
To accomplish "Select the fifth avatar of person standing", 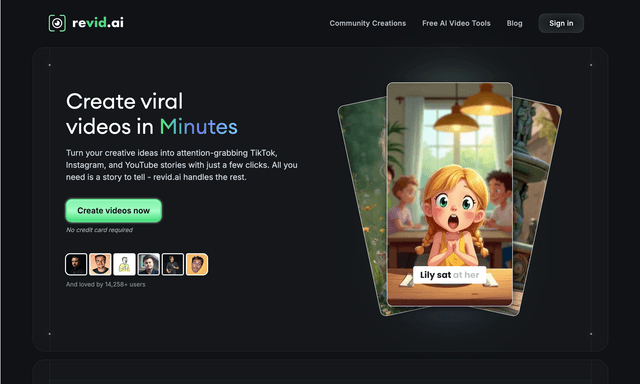I will [x=172, y=264].
